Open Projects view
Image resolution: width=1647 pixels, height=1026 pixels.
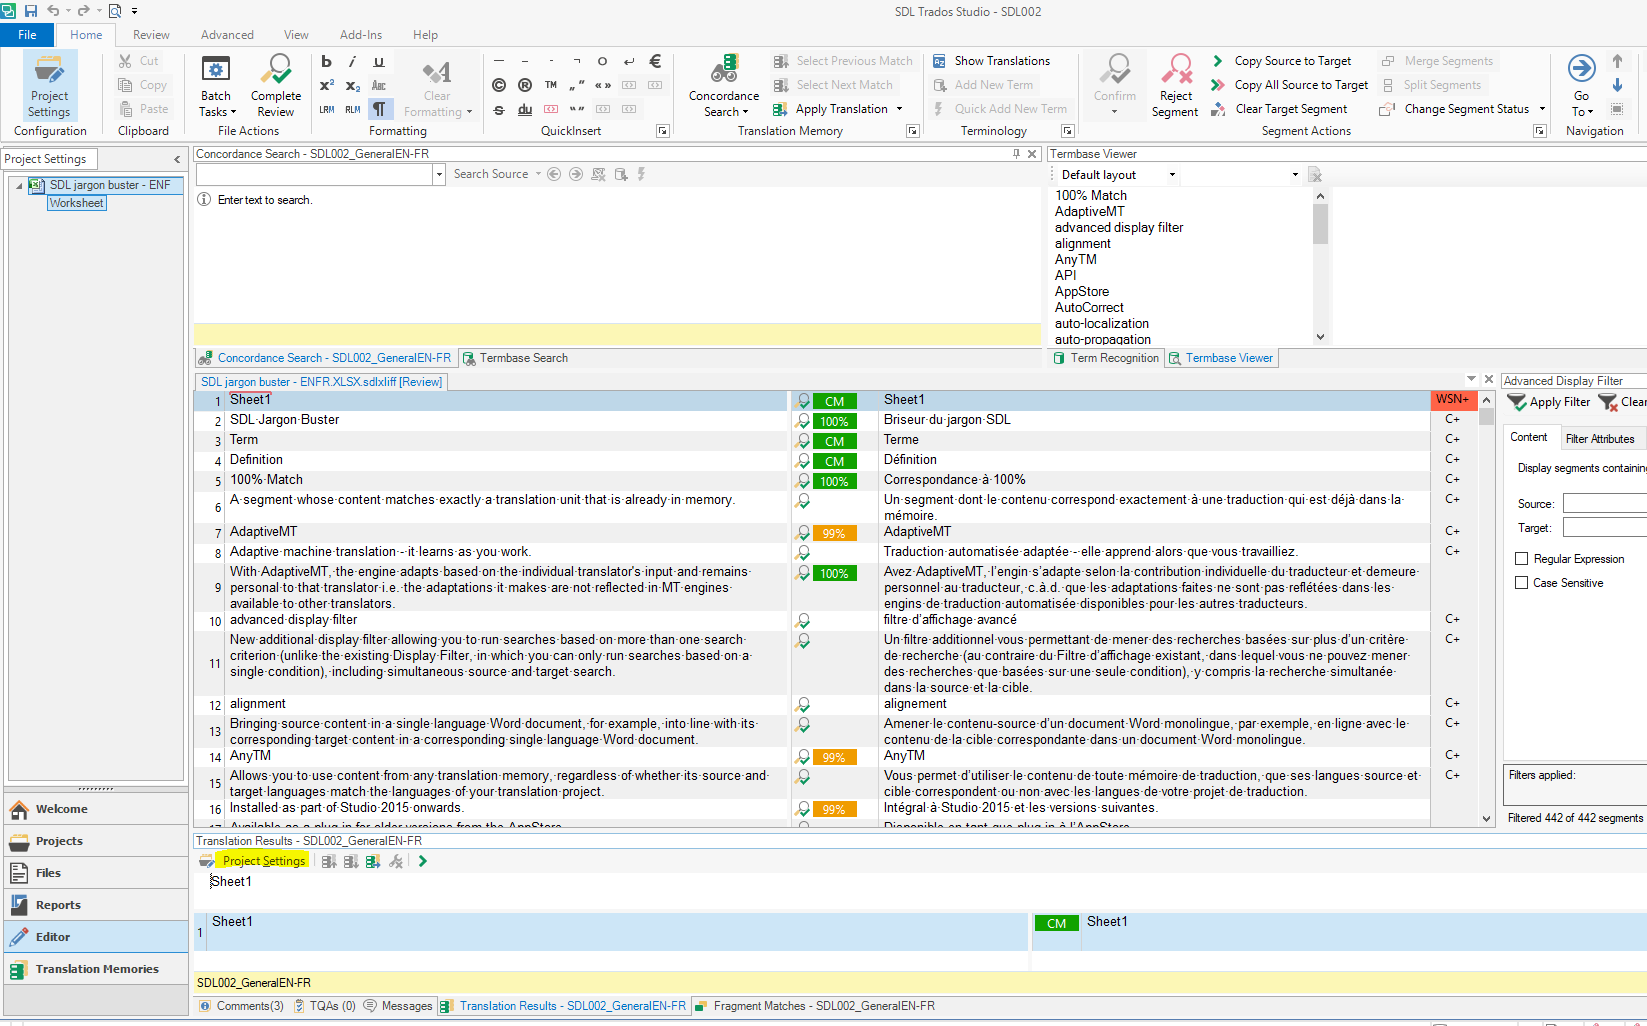(96, 841)
